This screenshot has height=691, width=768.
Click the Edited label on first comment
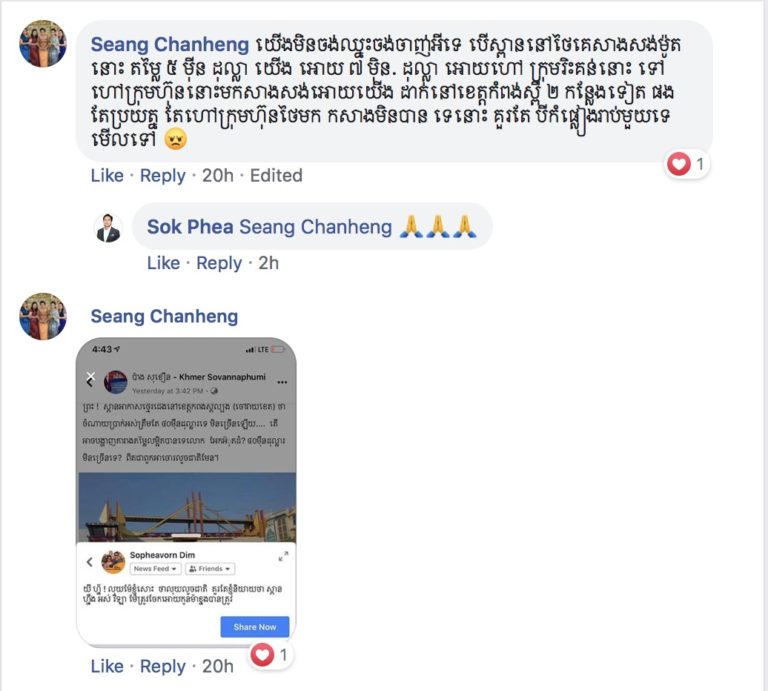pyautogui.click(x=276, y=175)
